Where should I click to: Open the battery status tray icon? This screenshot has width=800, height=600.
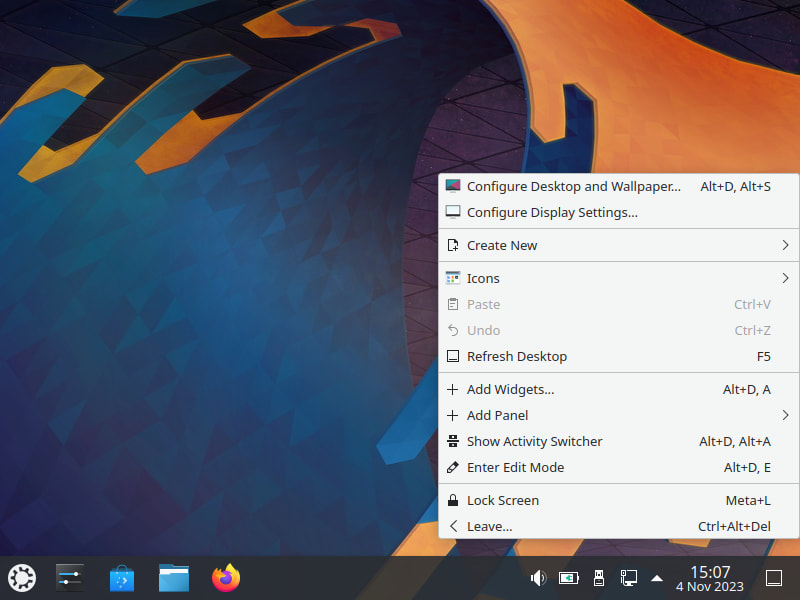[x=568, y=578]
